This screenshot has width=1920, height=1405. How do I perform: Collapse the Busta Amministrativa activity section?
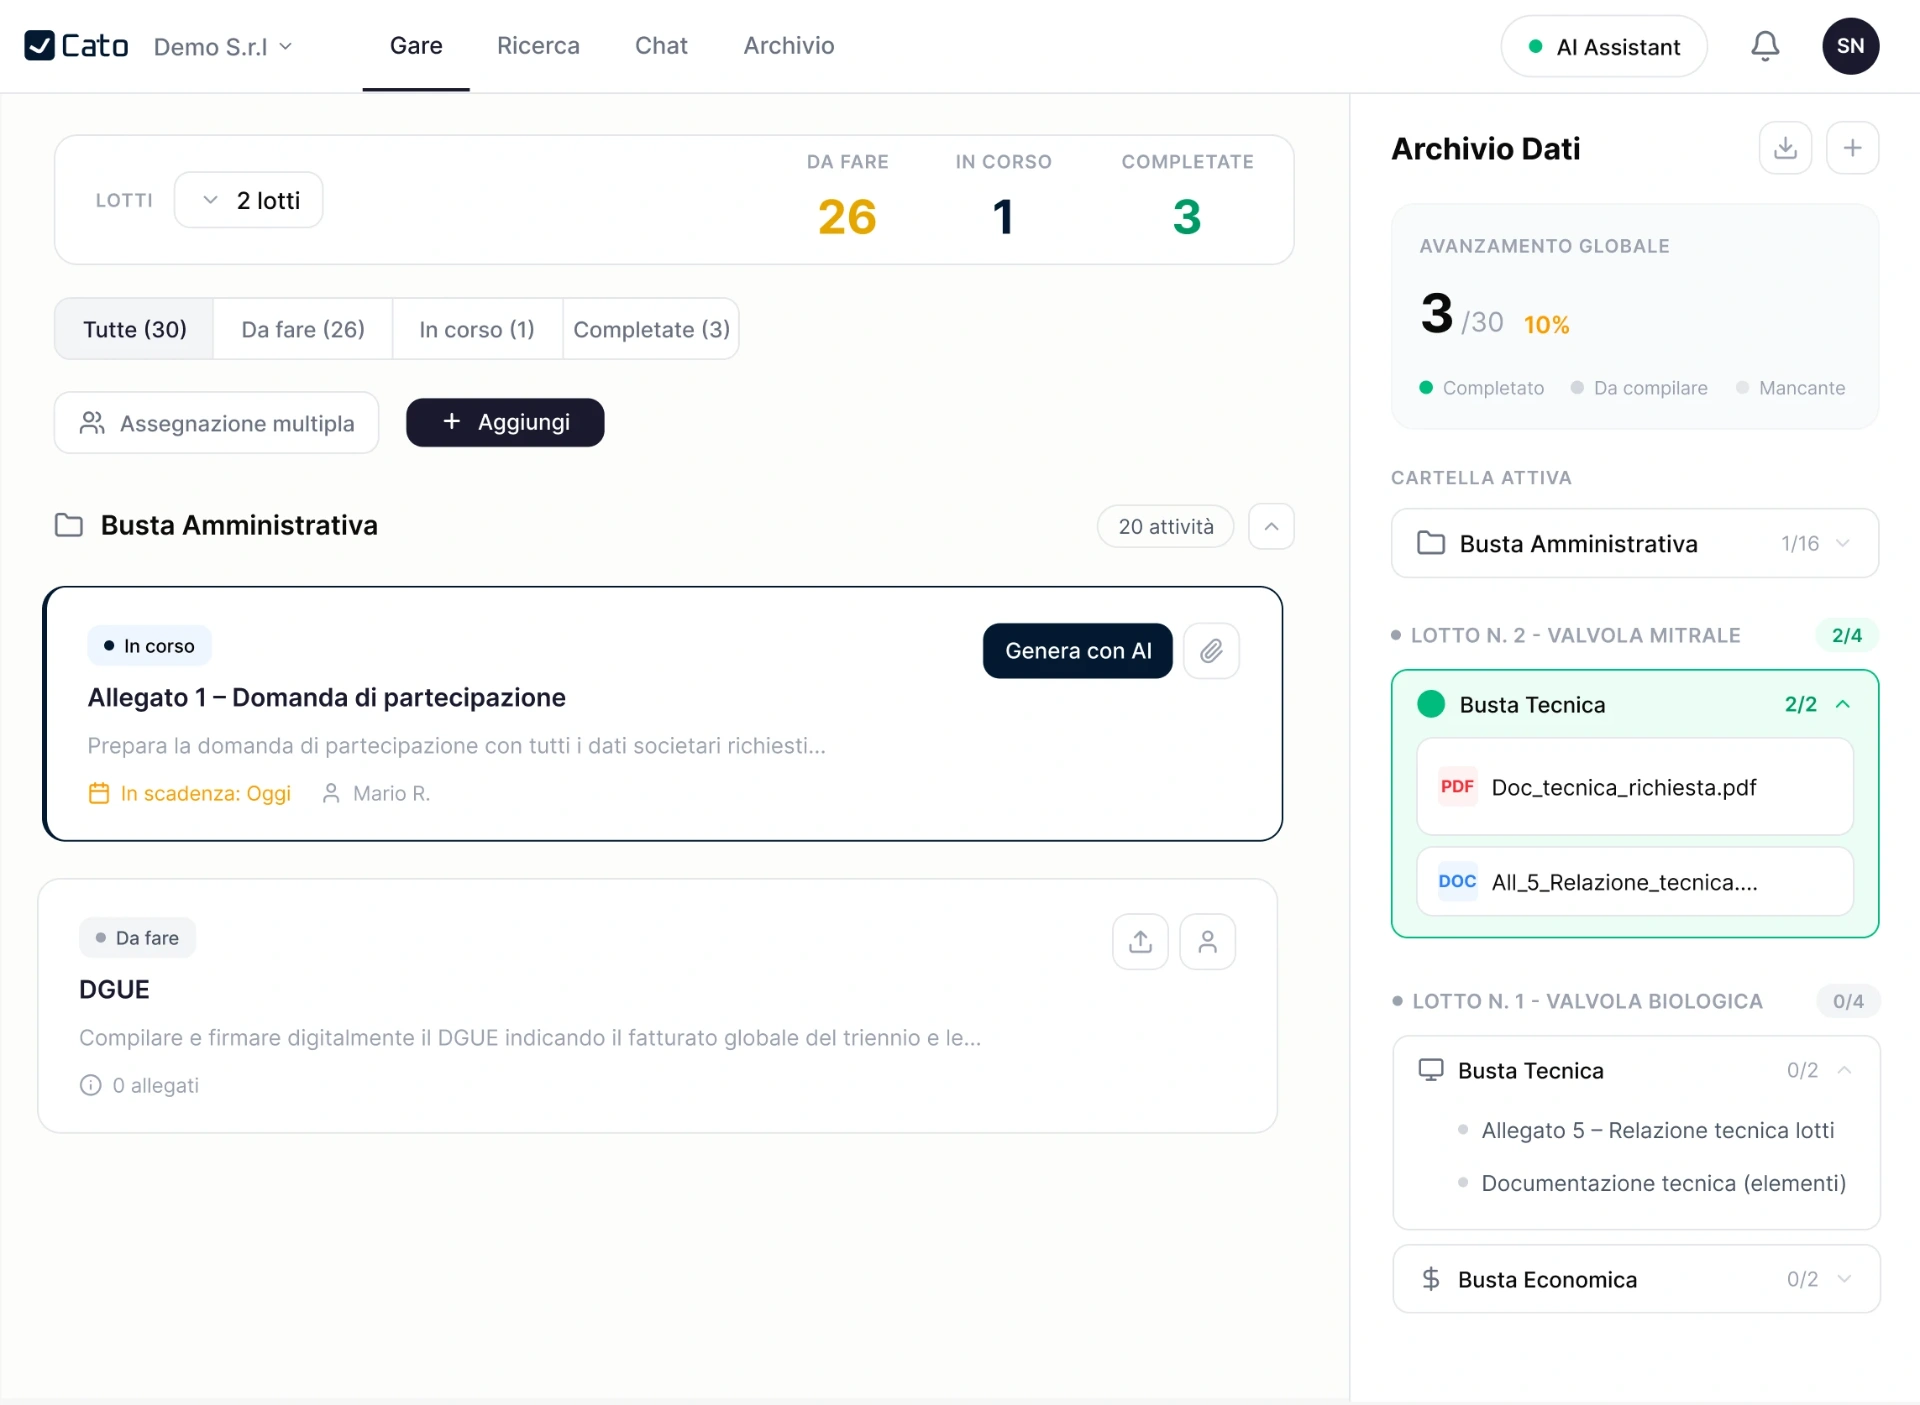(1271, 526)
